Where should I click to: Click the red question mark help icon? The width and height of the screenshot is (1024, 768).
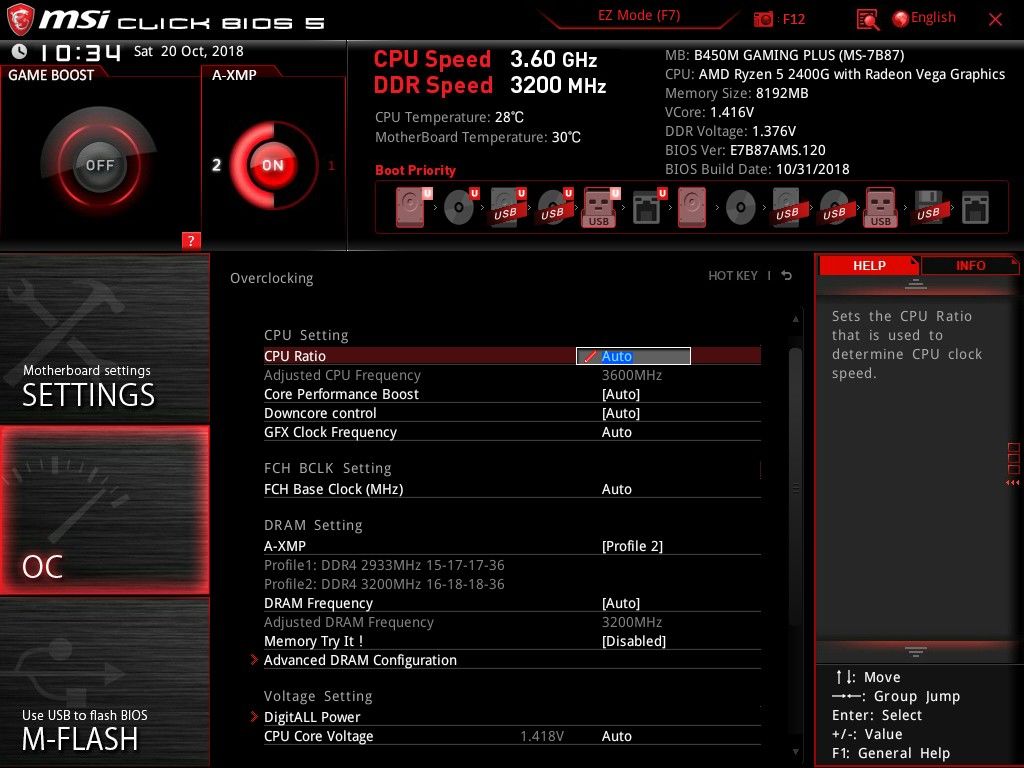(x=191, y=240)
